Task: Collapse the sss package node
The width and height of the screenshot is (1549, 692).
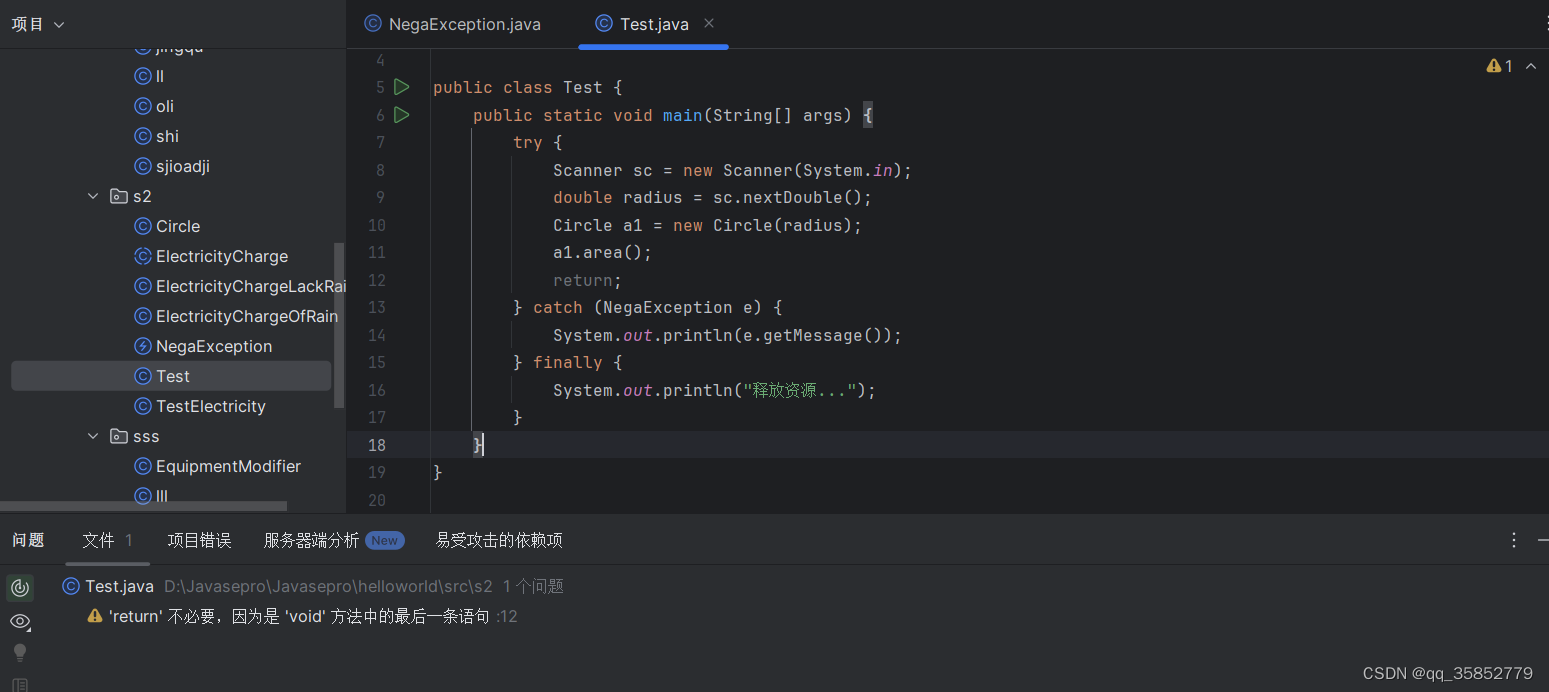Action: coord(93,436)
